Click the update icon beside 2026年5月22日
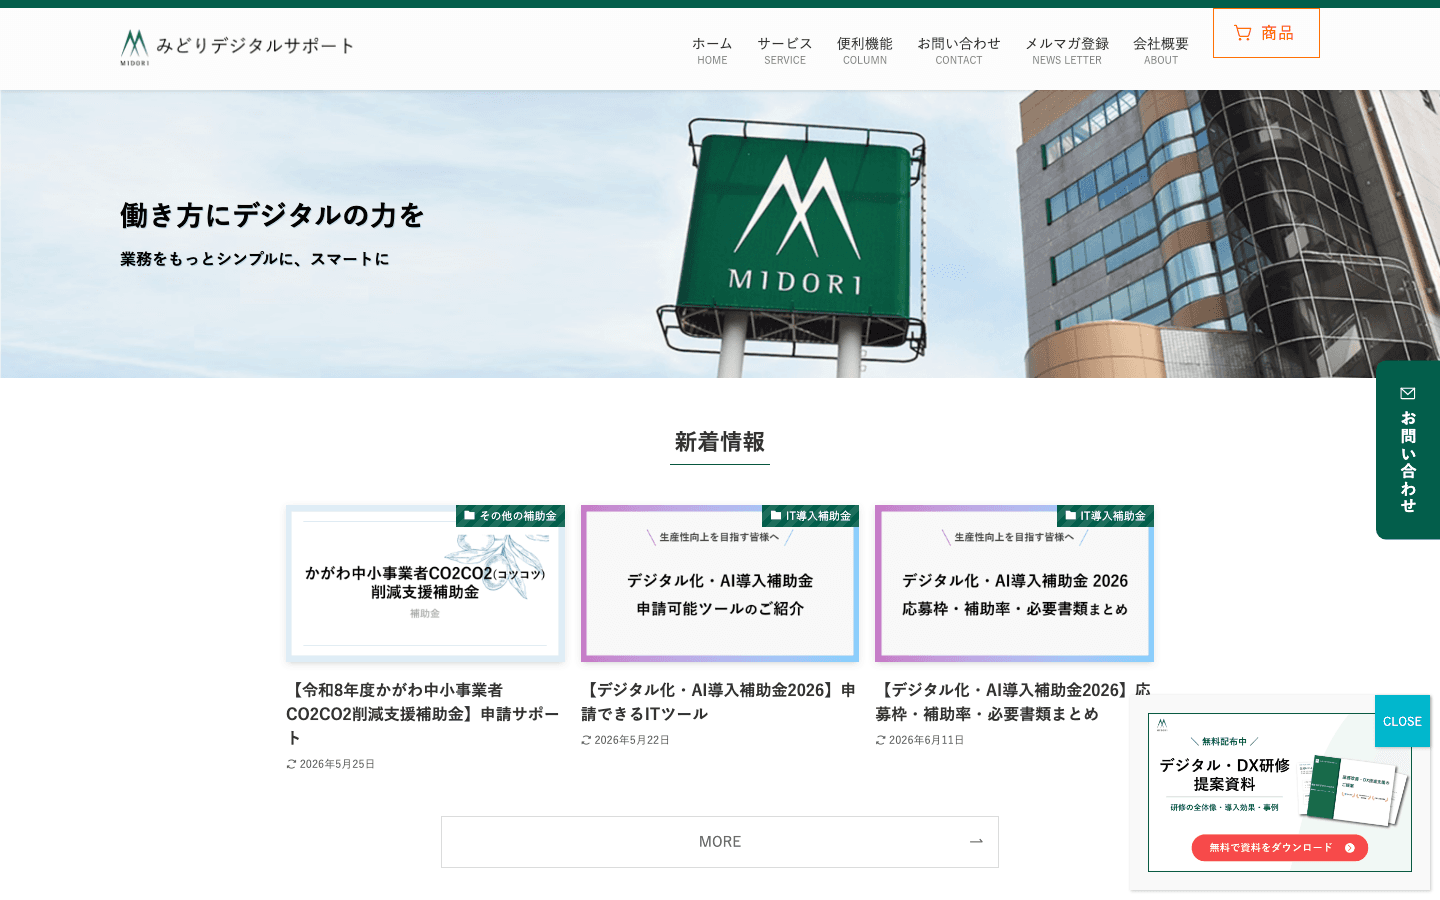 pos(586,740)
